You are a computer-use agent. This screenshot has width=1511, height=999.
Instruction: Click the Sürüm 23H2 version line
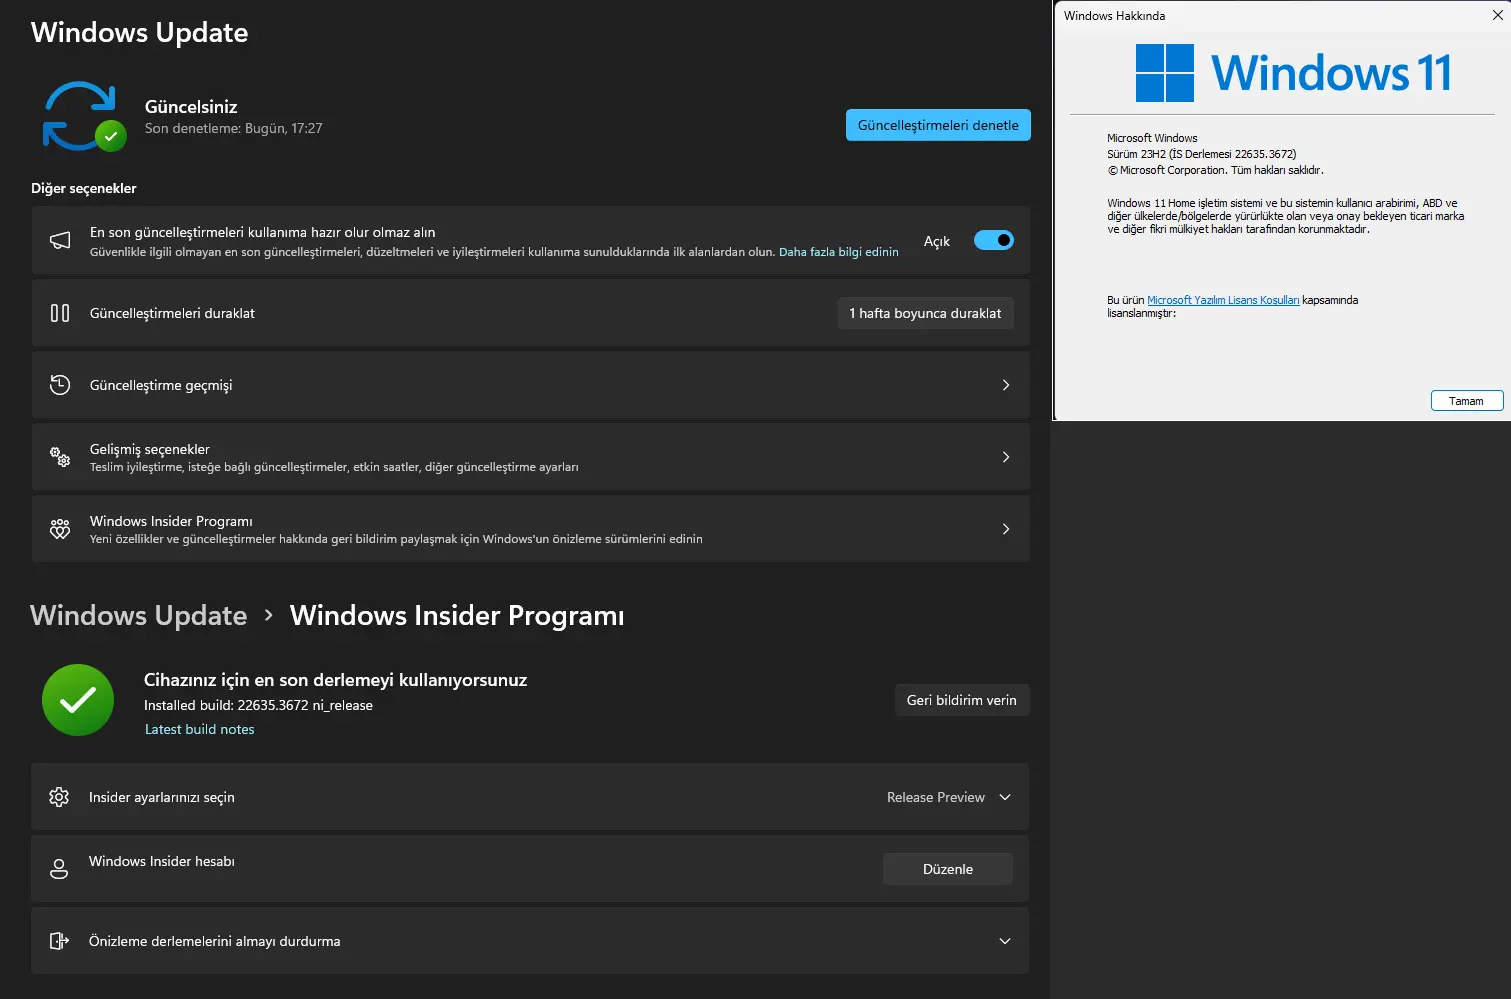[x=1202, y=154]
